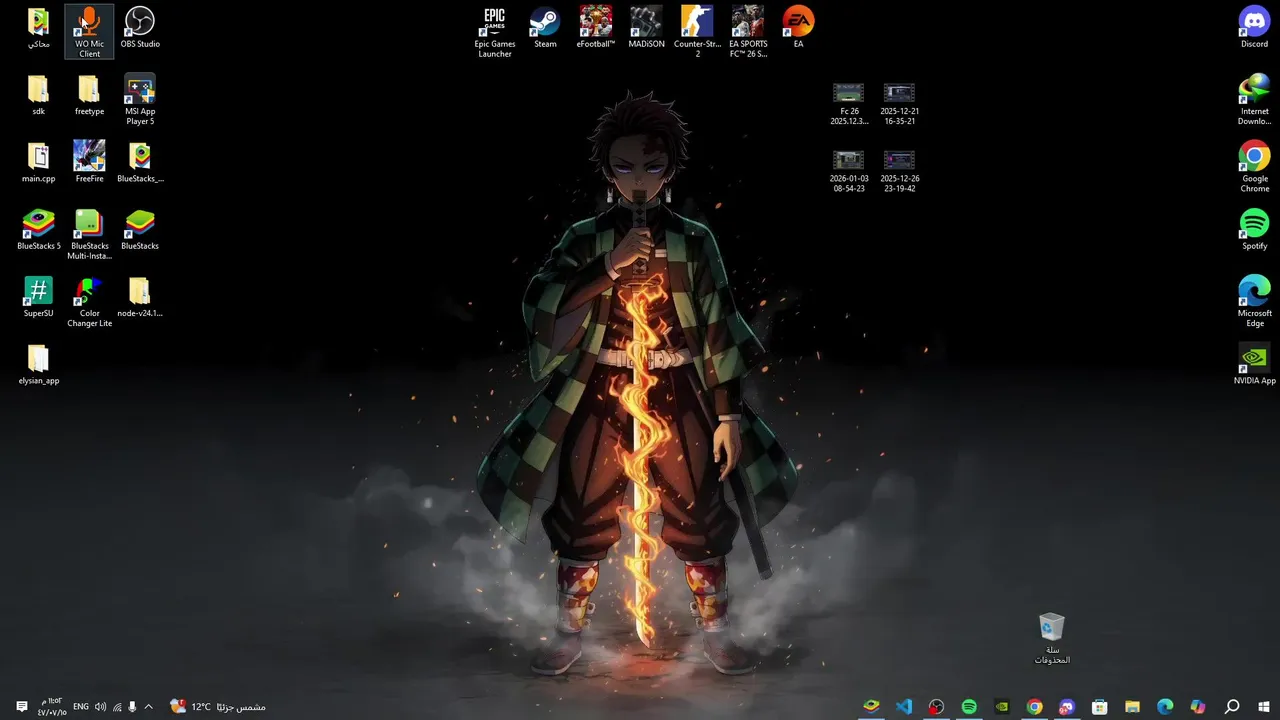Switch the ENG input language indicator
This screenshot has height=720, width=1280.
pyautogui.click(x=81, y=707)
